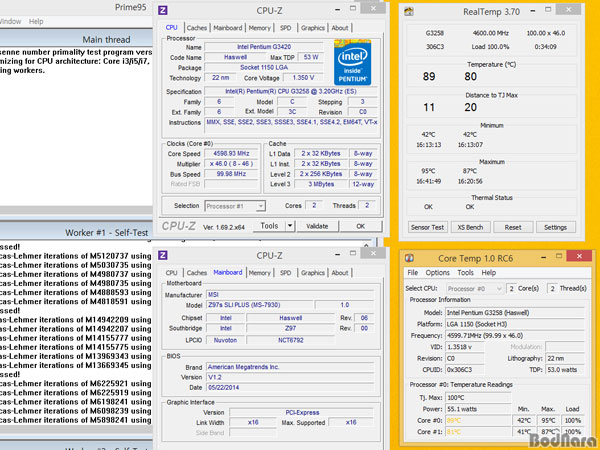Click the CPU-Z app icon in top window
Viewport: 600px width, 450px height.
pos(163,10)
